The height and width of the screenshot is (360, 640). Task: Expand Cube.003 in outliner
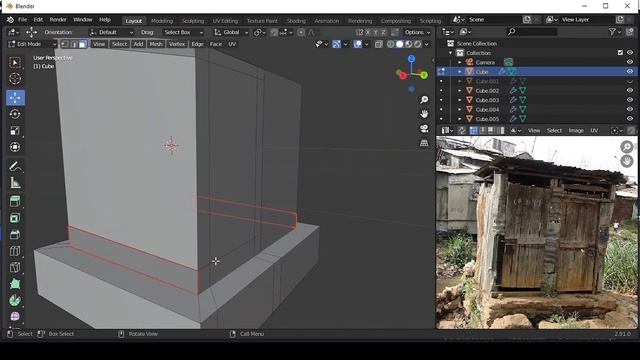(x=460, y=100)
